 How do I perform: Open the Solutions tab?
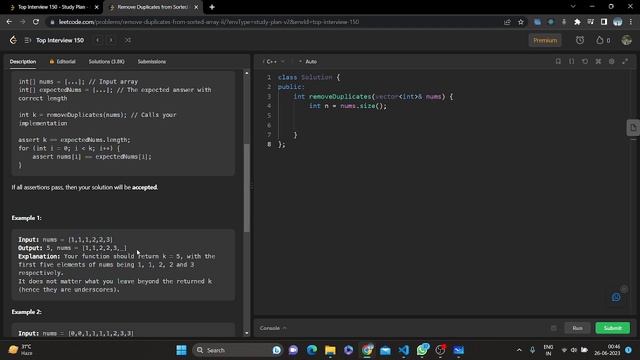[107, 61]
